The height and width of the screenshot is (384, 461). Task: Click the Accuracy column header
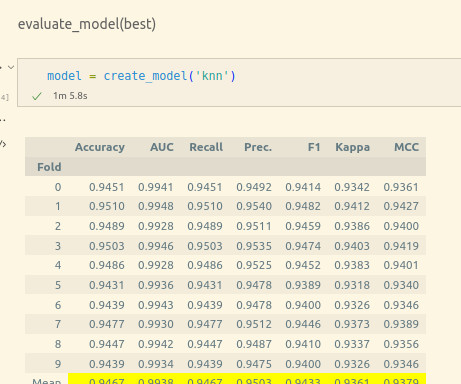coord(100,147)
